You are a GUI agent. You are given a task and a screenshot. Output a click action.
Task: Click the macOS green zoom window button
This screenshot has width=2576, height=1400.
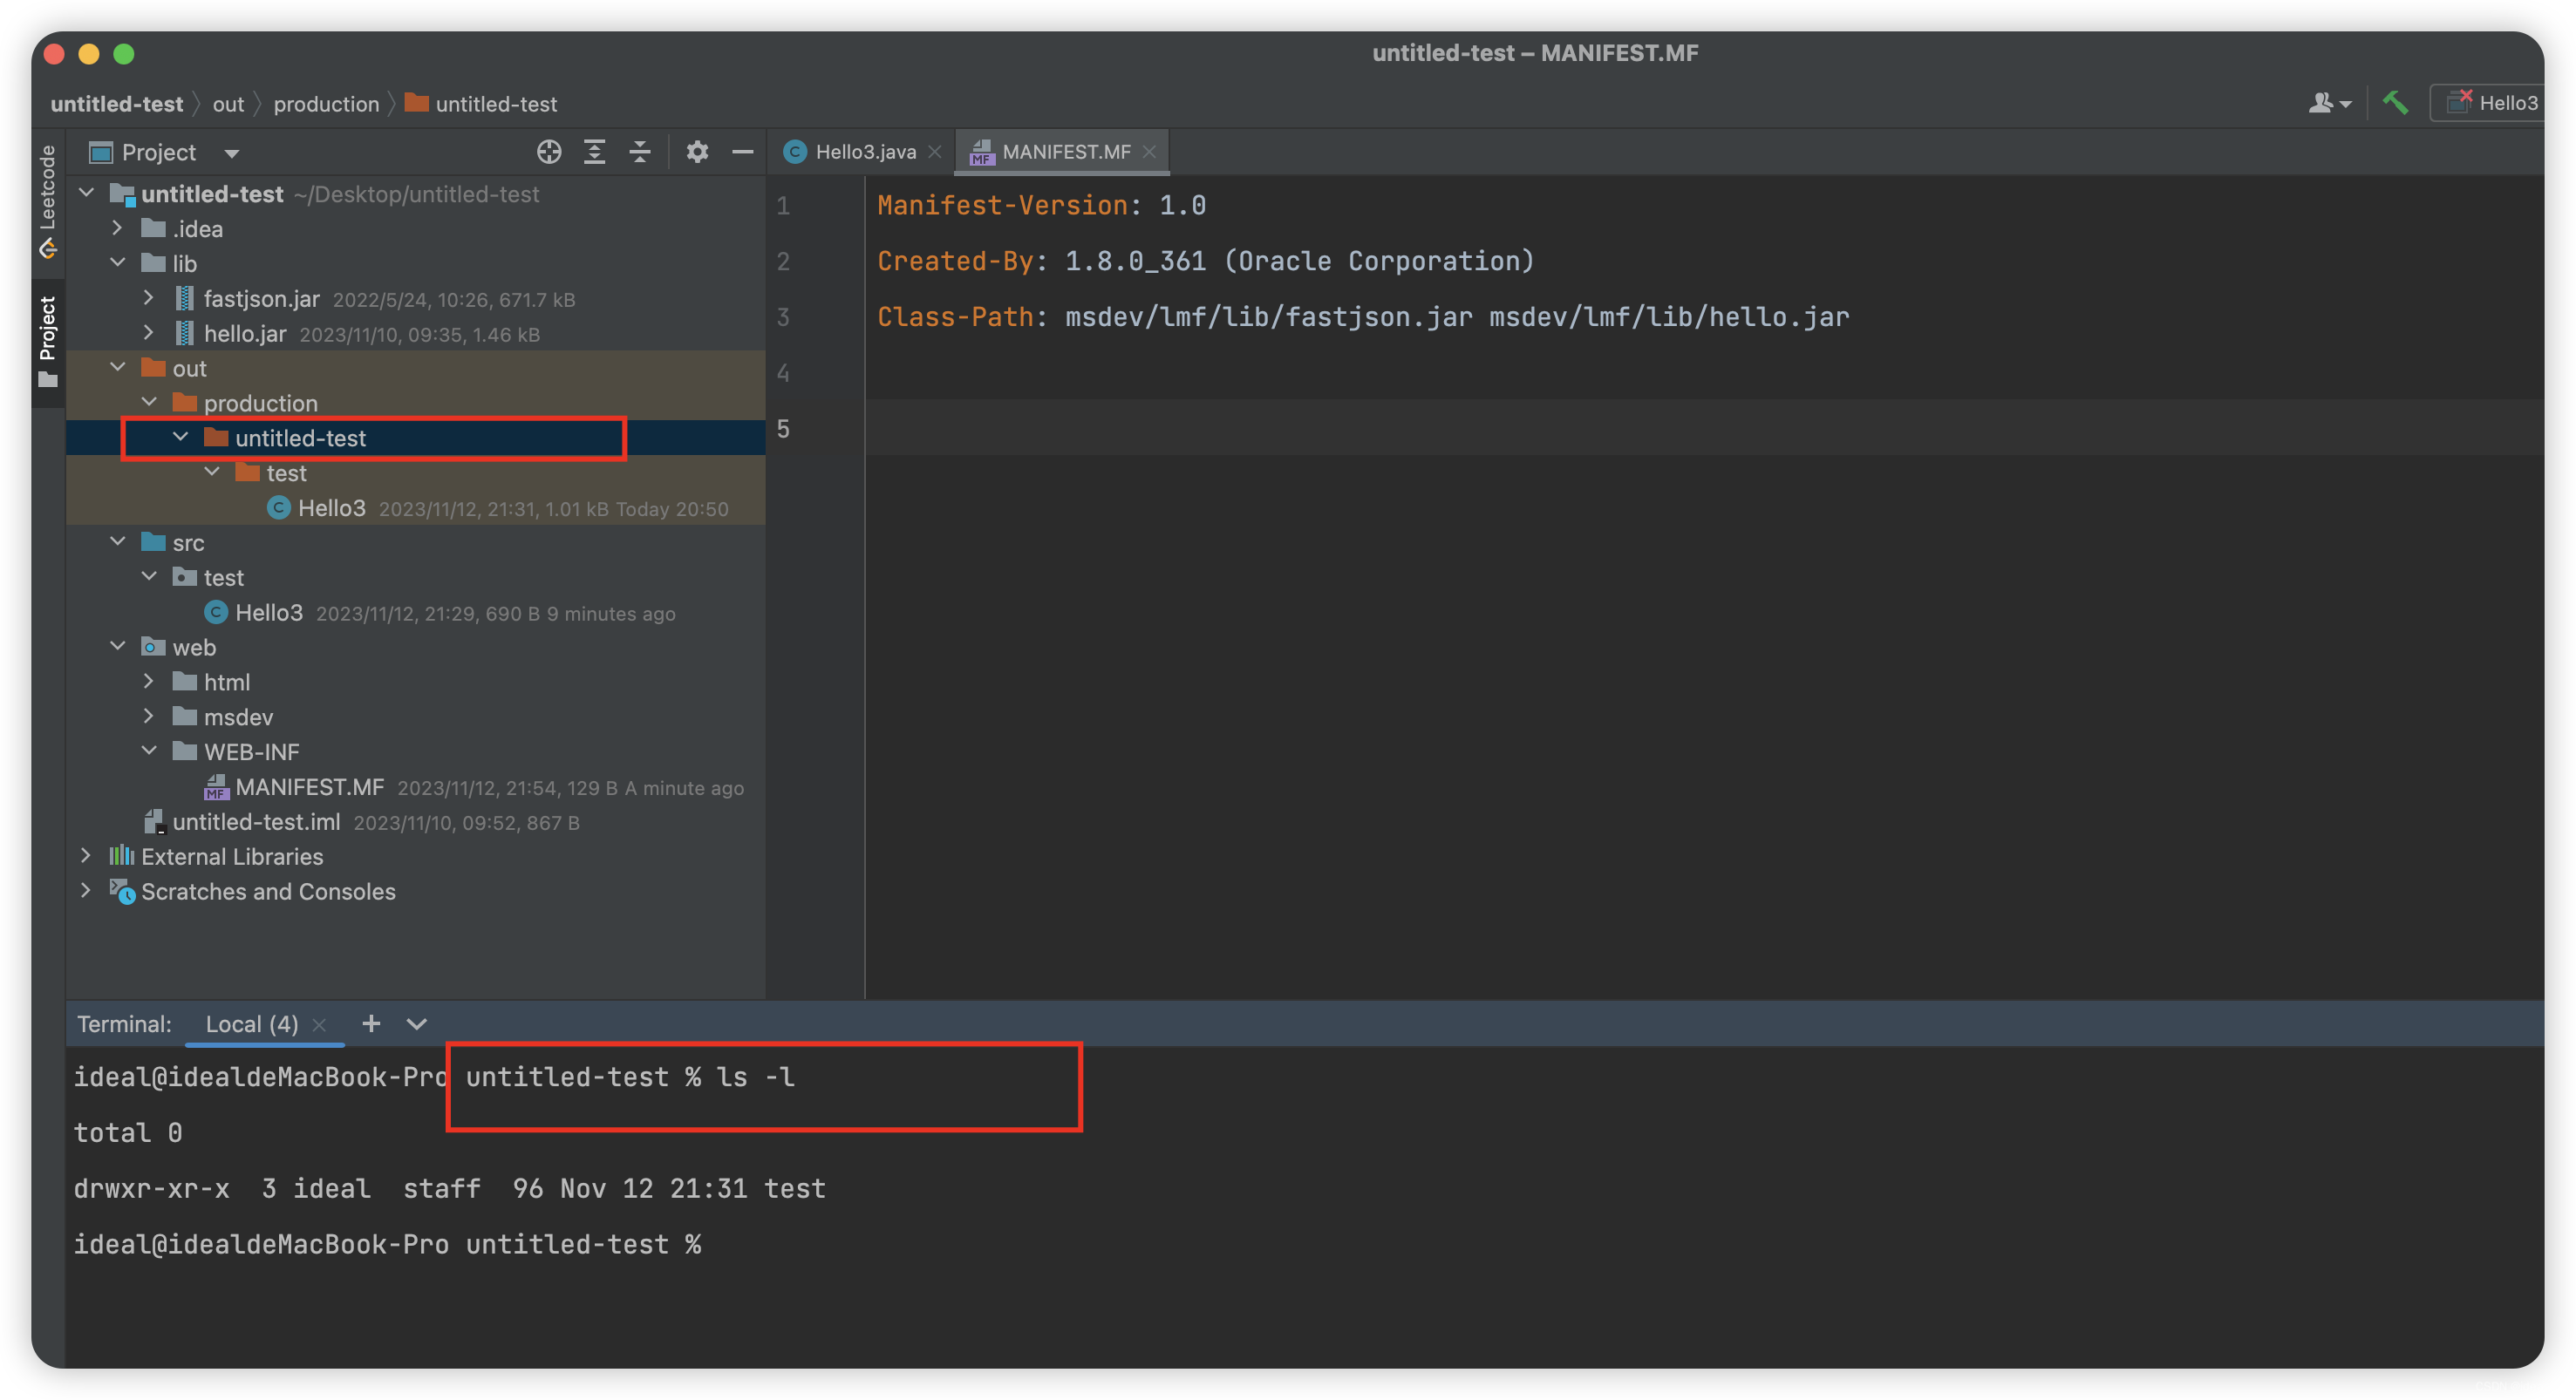124,54
